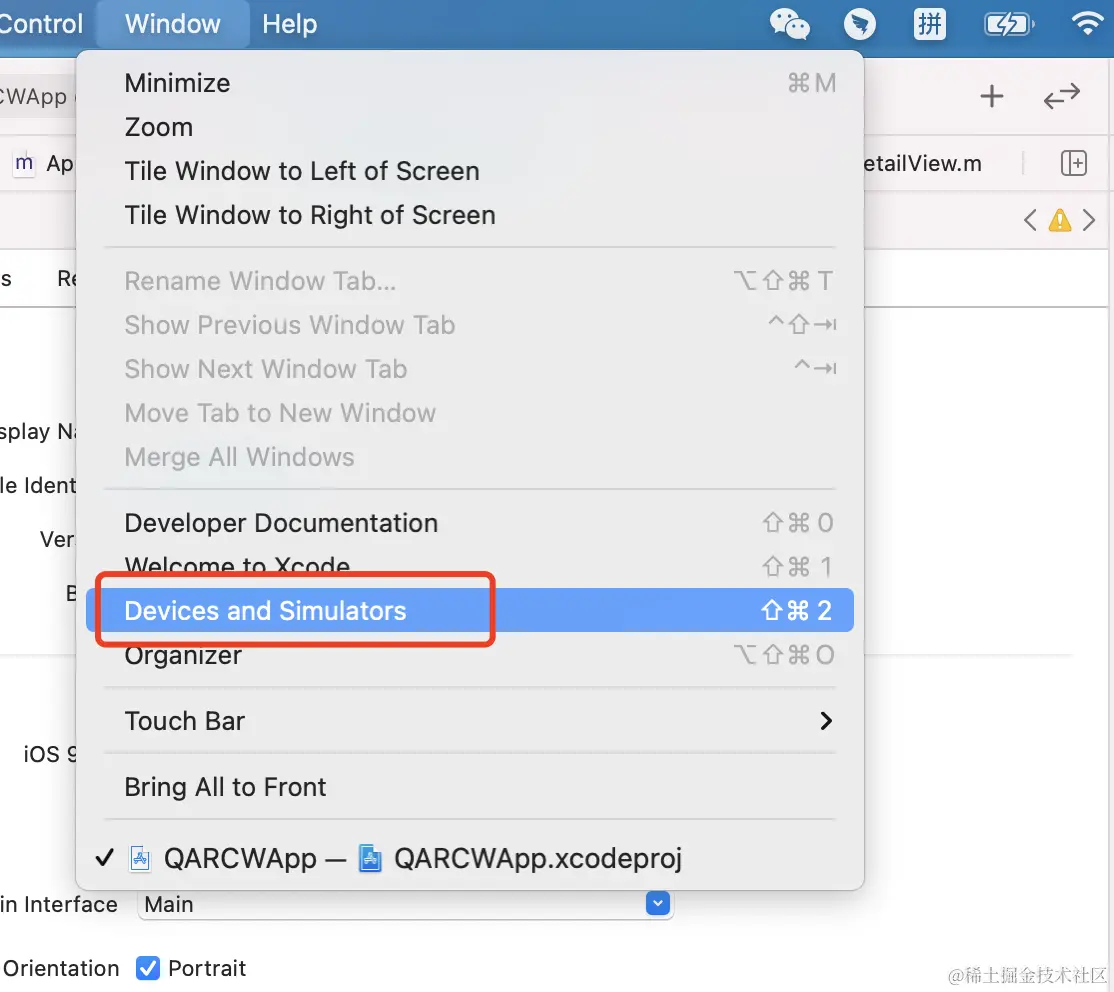Open the WeChat menu bar icon
The height and width of the screenshot is (992, 1114).
point(789,24)
